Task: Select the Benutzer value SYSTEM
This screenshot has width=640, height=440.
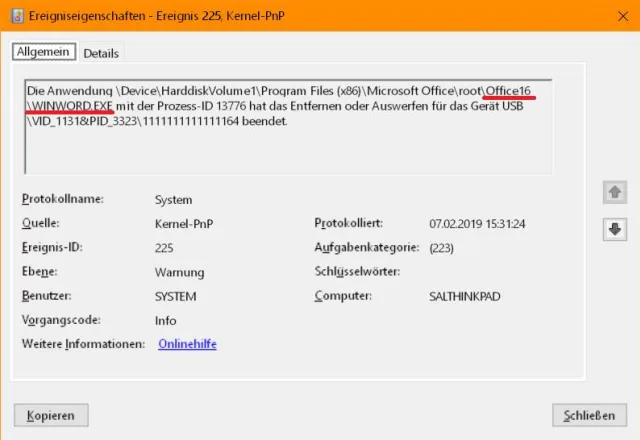Action: point(176,297)
